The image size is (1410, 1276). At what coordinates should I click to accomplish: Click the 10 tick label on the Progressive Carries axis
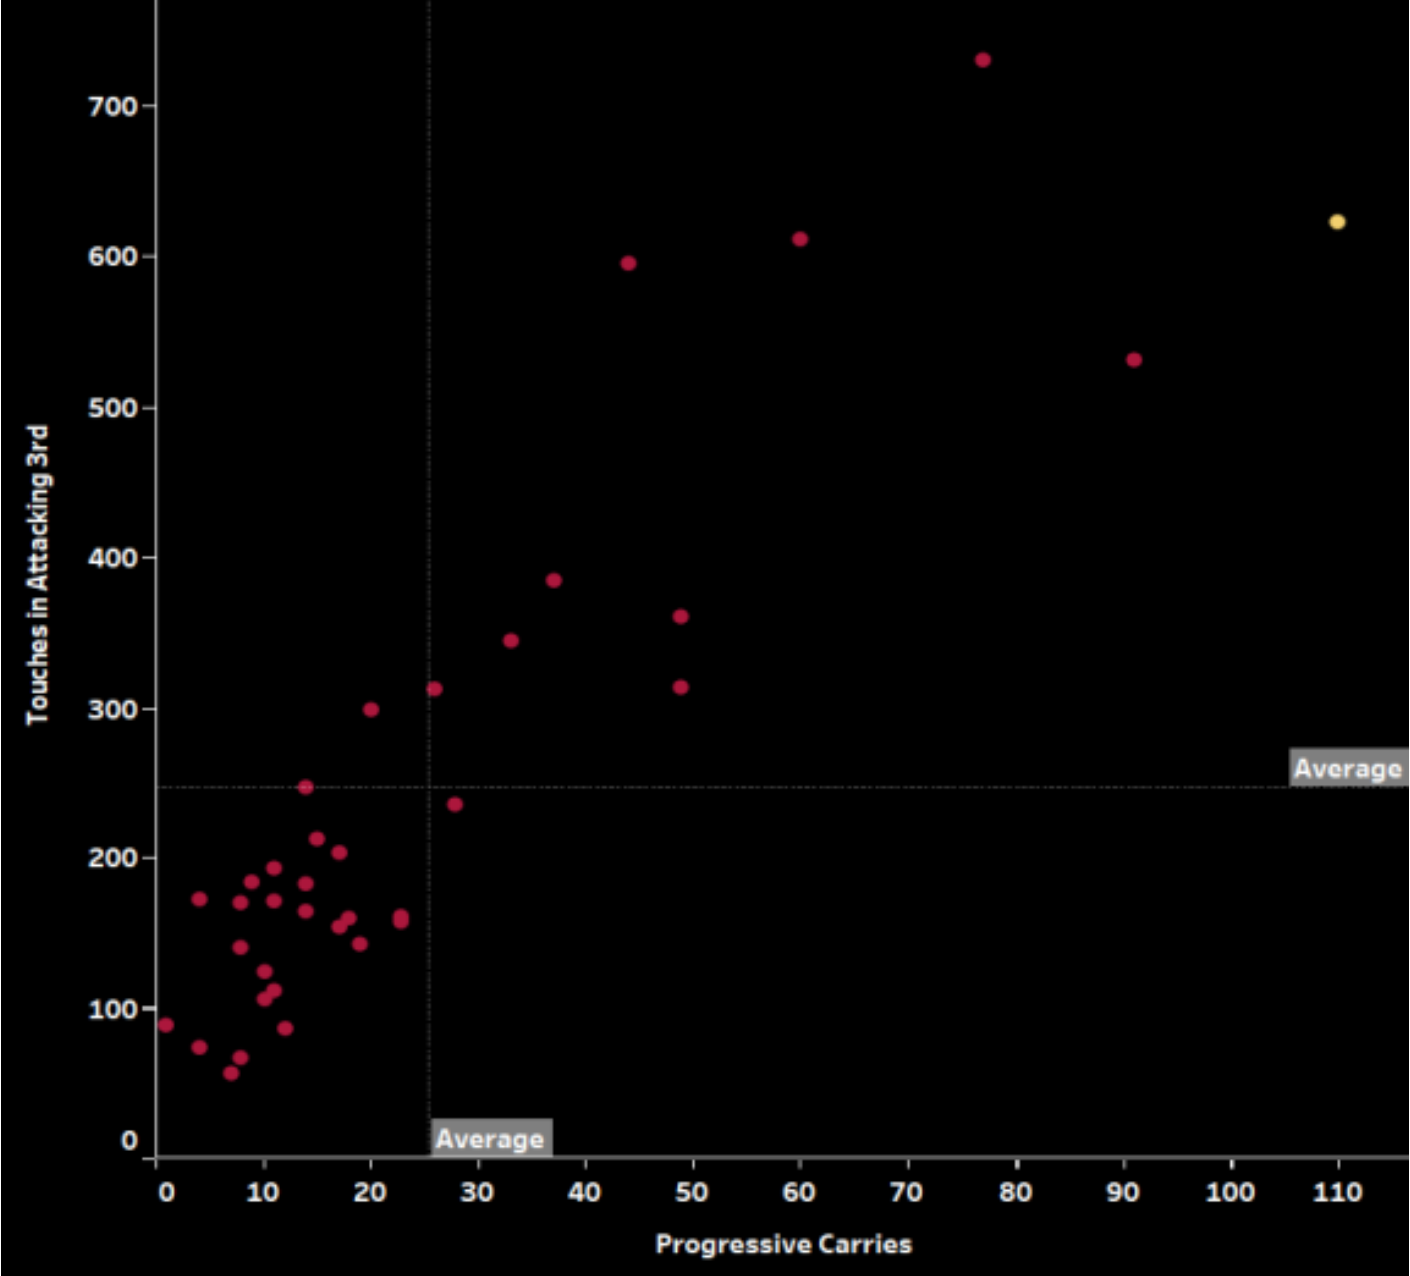pyautogui.click(x=263, y=1192)
